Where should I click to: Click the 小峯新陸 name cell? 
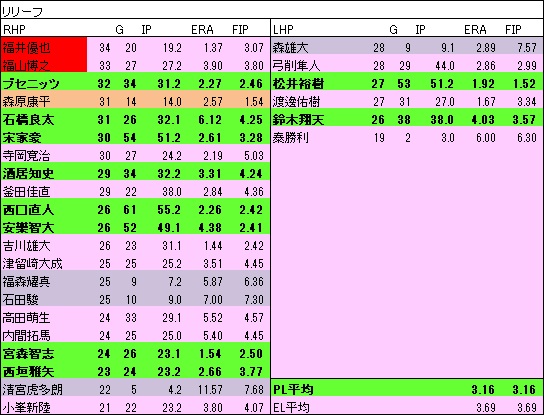26,407
